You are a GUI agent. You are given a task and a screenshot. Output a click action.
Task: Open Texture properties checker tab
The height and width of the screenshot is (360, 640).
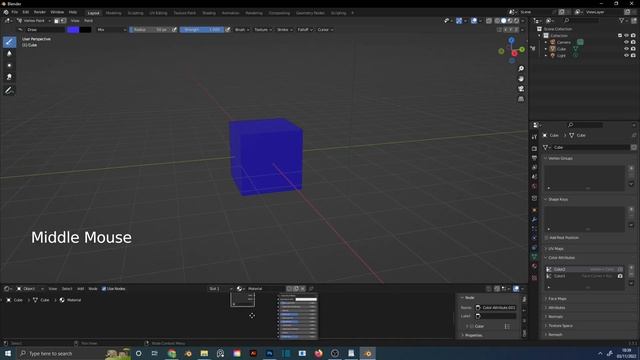pyautogui.click(x=534, y=278)
